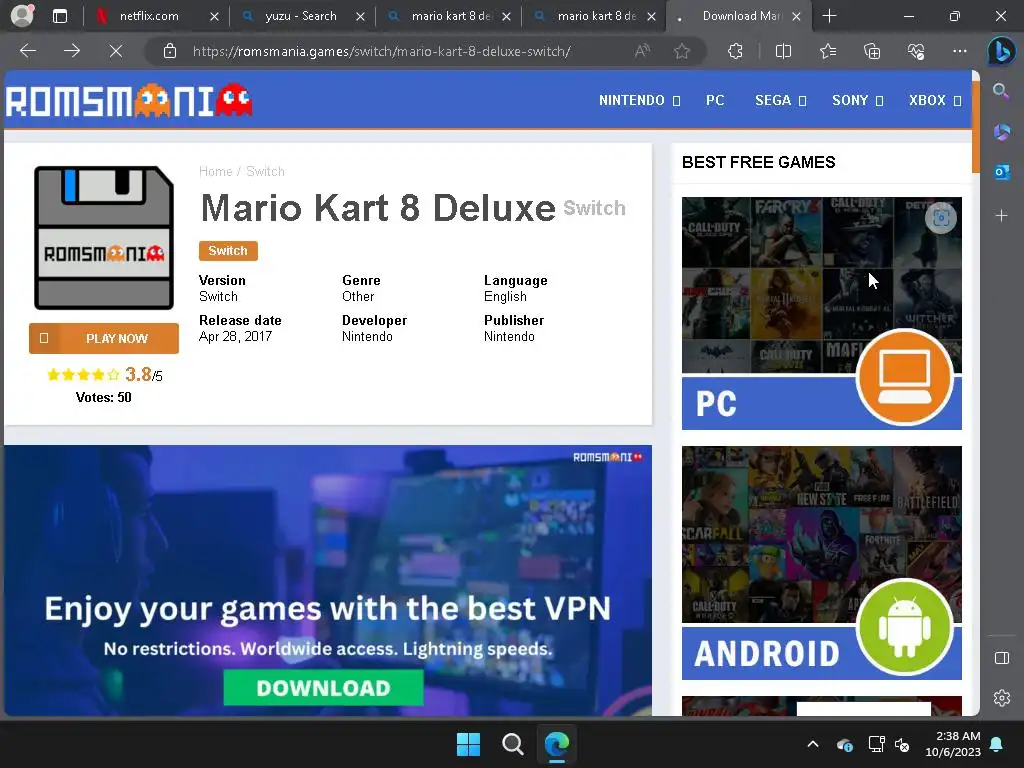Add this page to favorites star

point(682,51)
